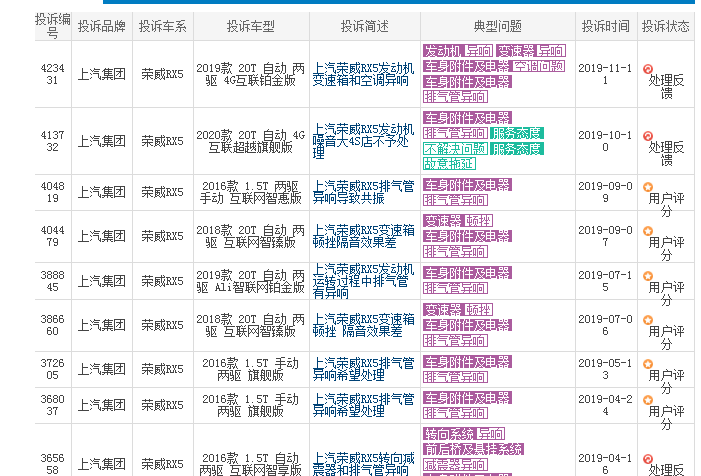Click 上汽集团 brand cell in complaint 372605 row
This screenshot has height=476, width=701.
(x=101, y=369)
